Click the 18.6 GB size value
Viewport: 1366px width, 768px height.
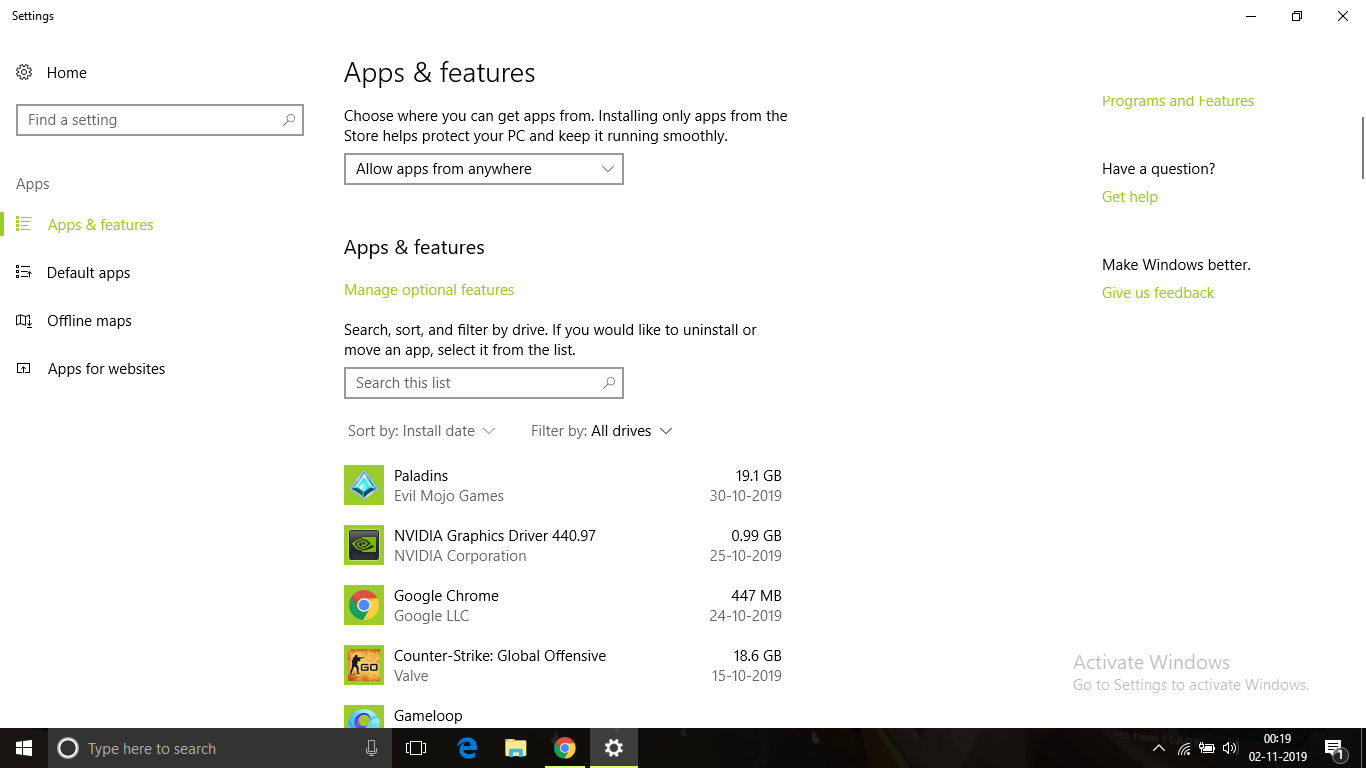pyautogui.click(x=758, y=656)
